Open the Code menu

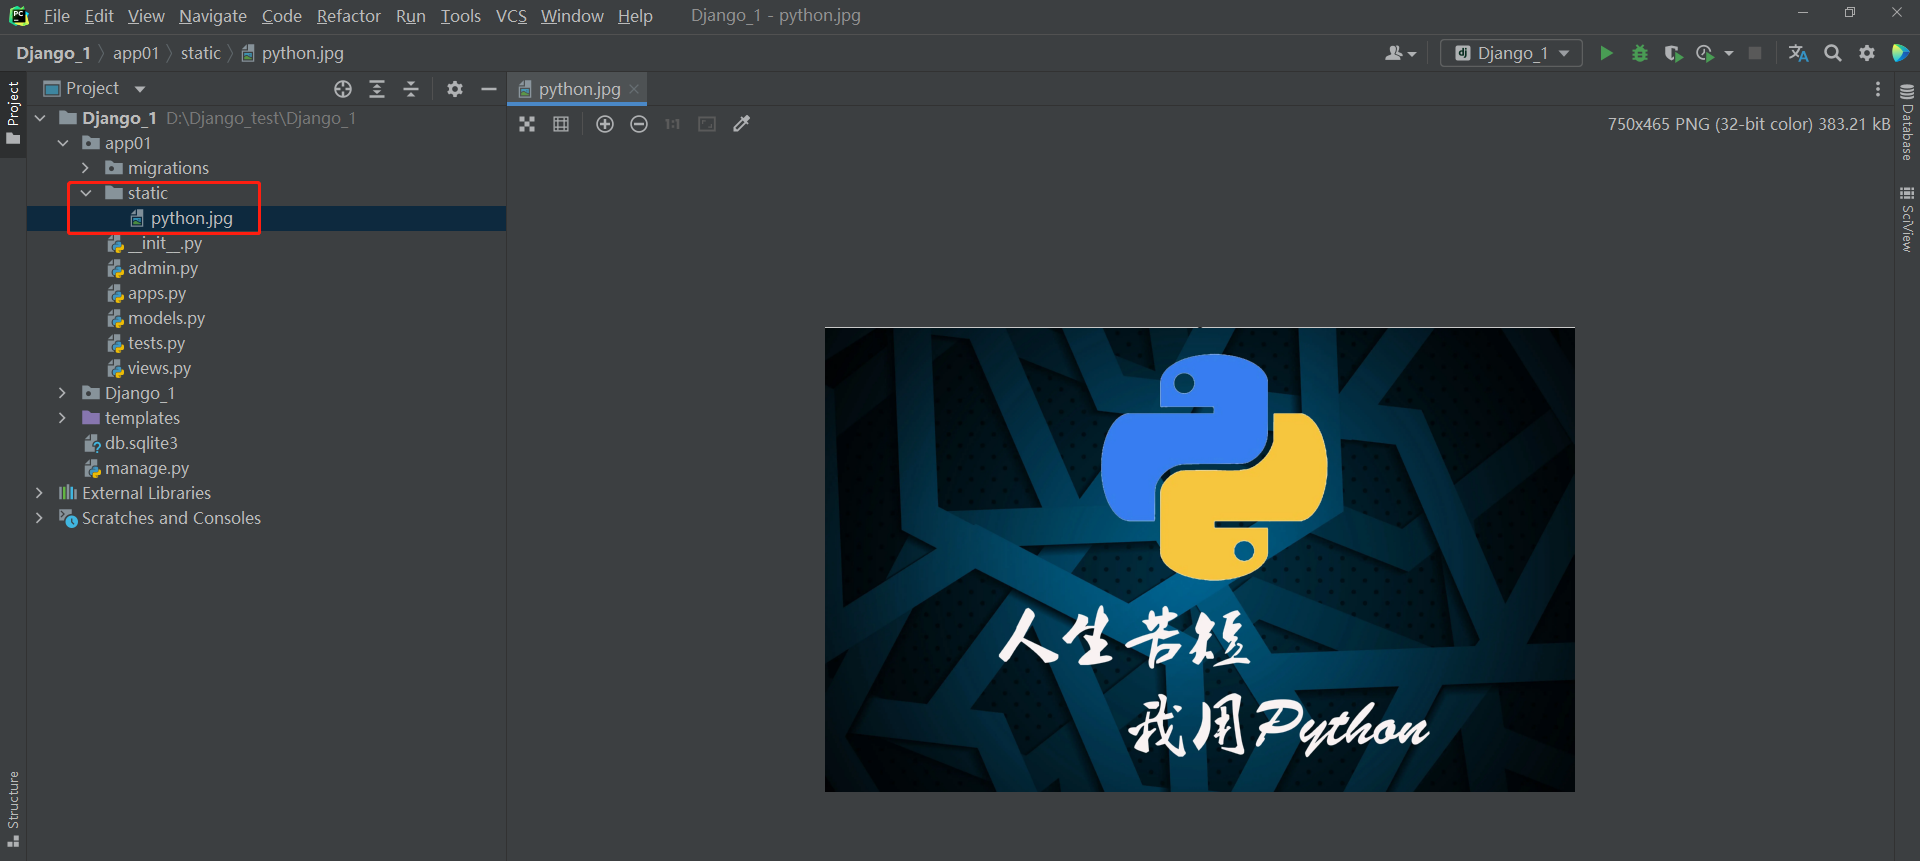(x=282, y=16)
